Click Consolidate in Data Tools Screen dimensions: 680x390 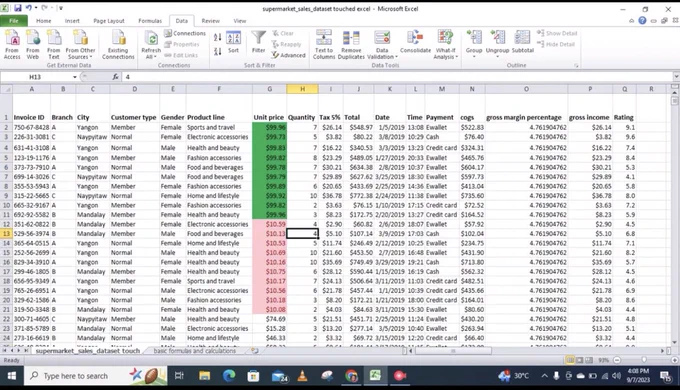coord(415,42)
